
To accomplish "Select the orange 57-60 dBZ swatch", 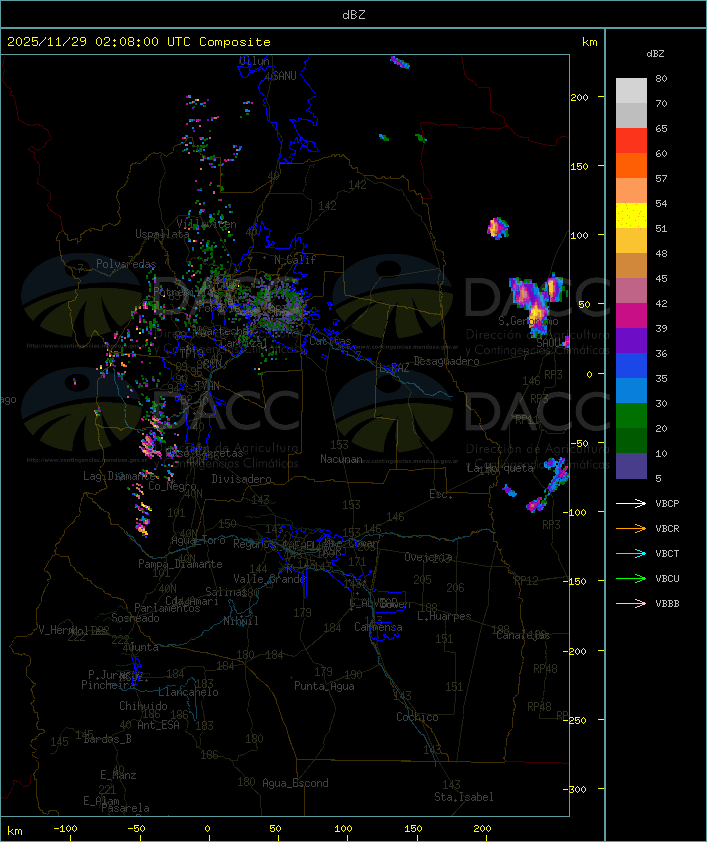I will (631, 166).
